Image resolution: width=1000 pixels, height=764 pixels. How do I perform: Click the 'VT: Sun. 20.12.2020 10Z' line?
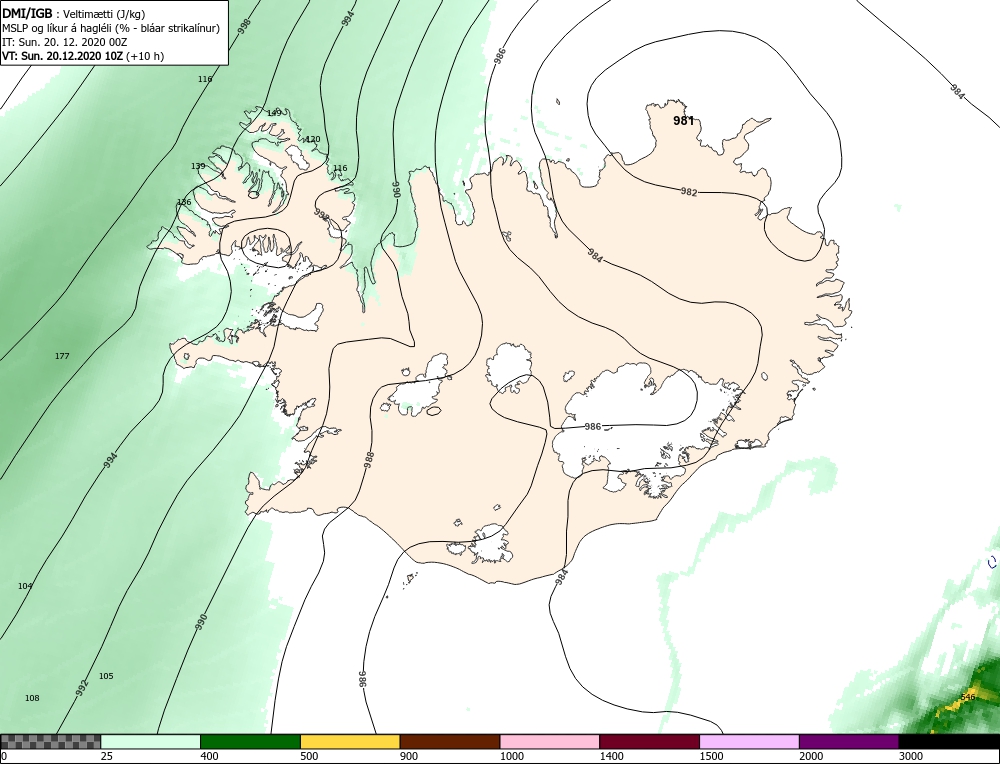click(83, 55)
